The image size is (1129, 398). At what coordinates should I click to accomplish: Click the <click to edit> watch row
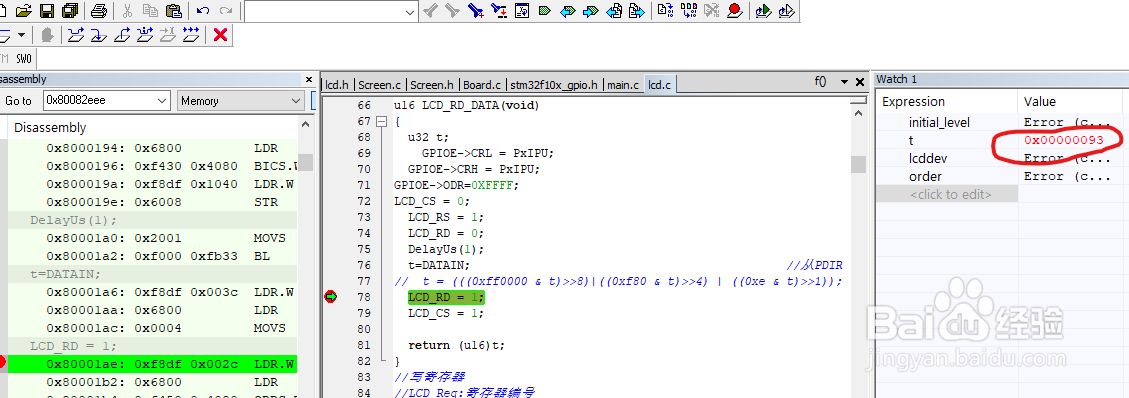coord(947,194)
